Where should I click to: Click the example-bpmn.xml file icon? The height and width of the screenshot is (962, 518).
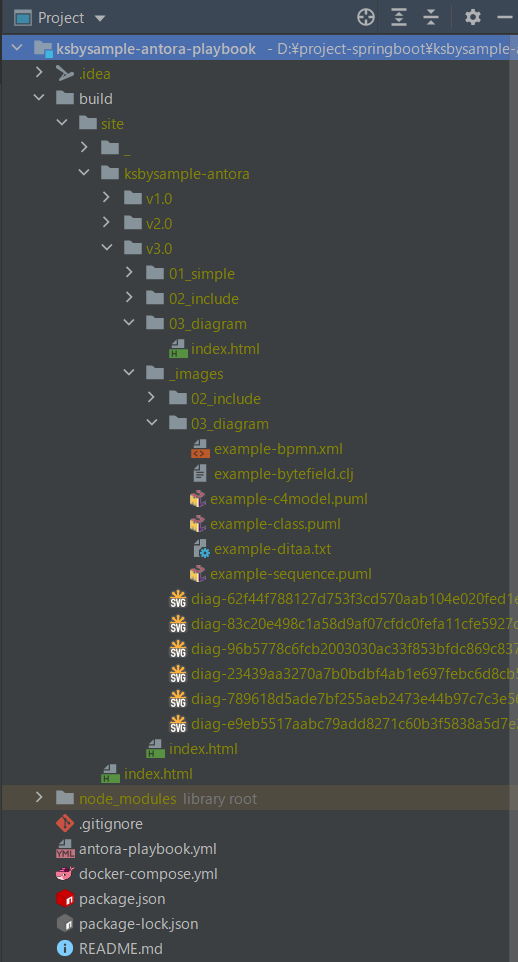[x=199, y=449]
